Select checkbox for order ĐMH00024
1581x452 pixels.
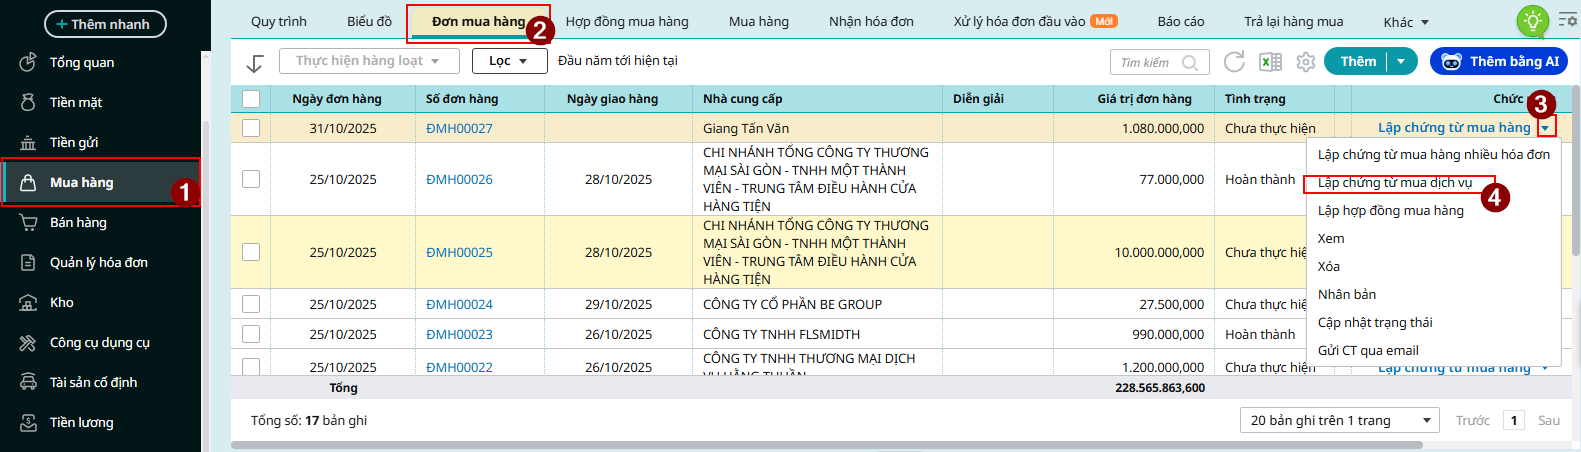pyautogui.click(x=251, y=304)
